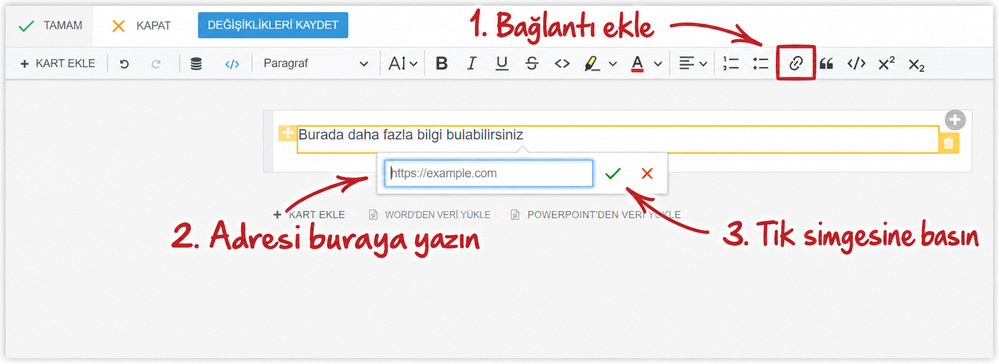Insert a blockquote with quote icon
This screenshot has height=364, width=999.
[x=826, y=64]
